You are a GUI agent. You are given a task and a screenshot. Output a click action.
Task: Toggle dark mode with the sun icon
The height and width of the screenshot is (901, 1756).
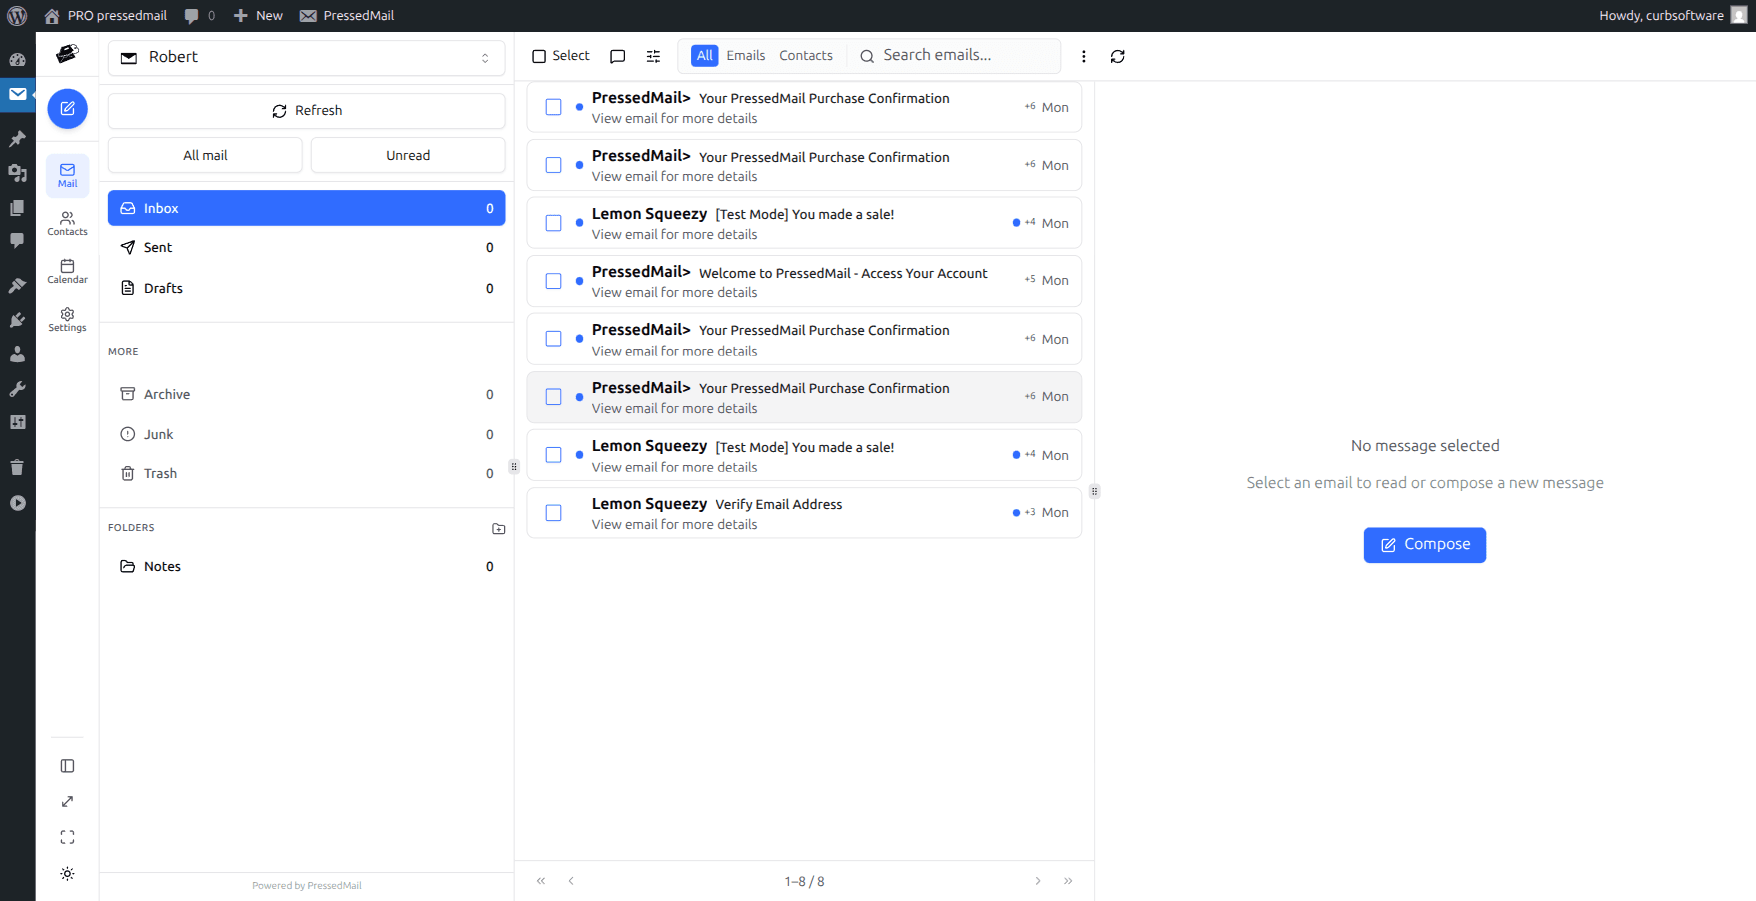point(67,873)
